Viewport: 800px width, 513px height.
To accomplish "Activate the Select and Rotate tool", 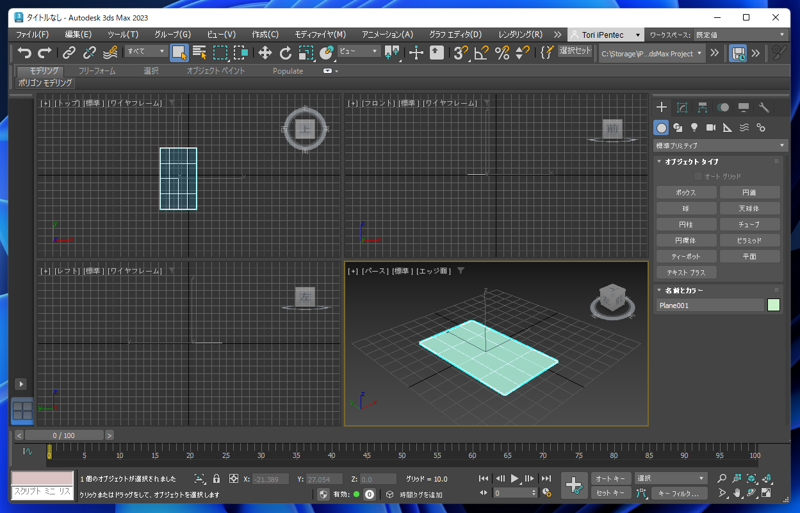I will 285,53.
